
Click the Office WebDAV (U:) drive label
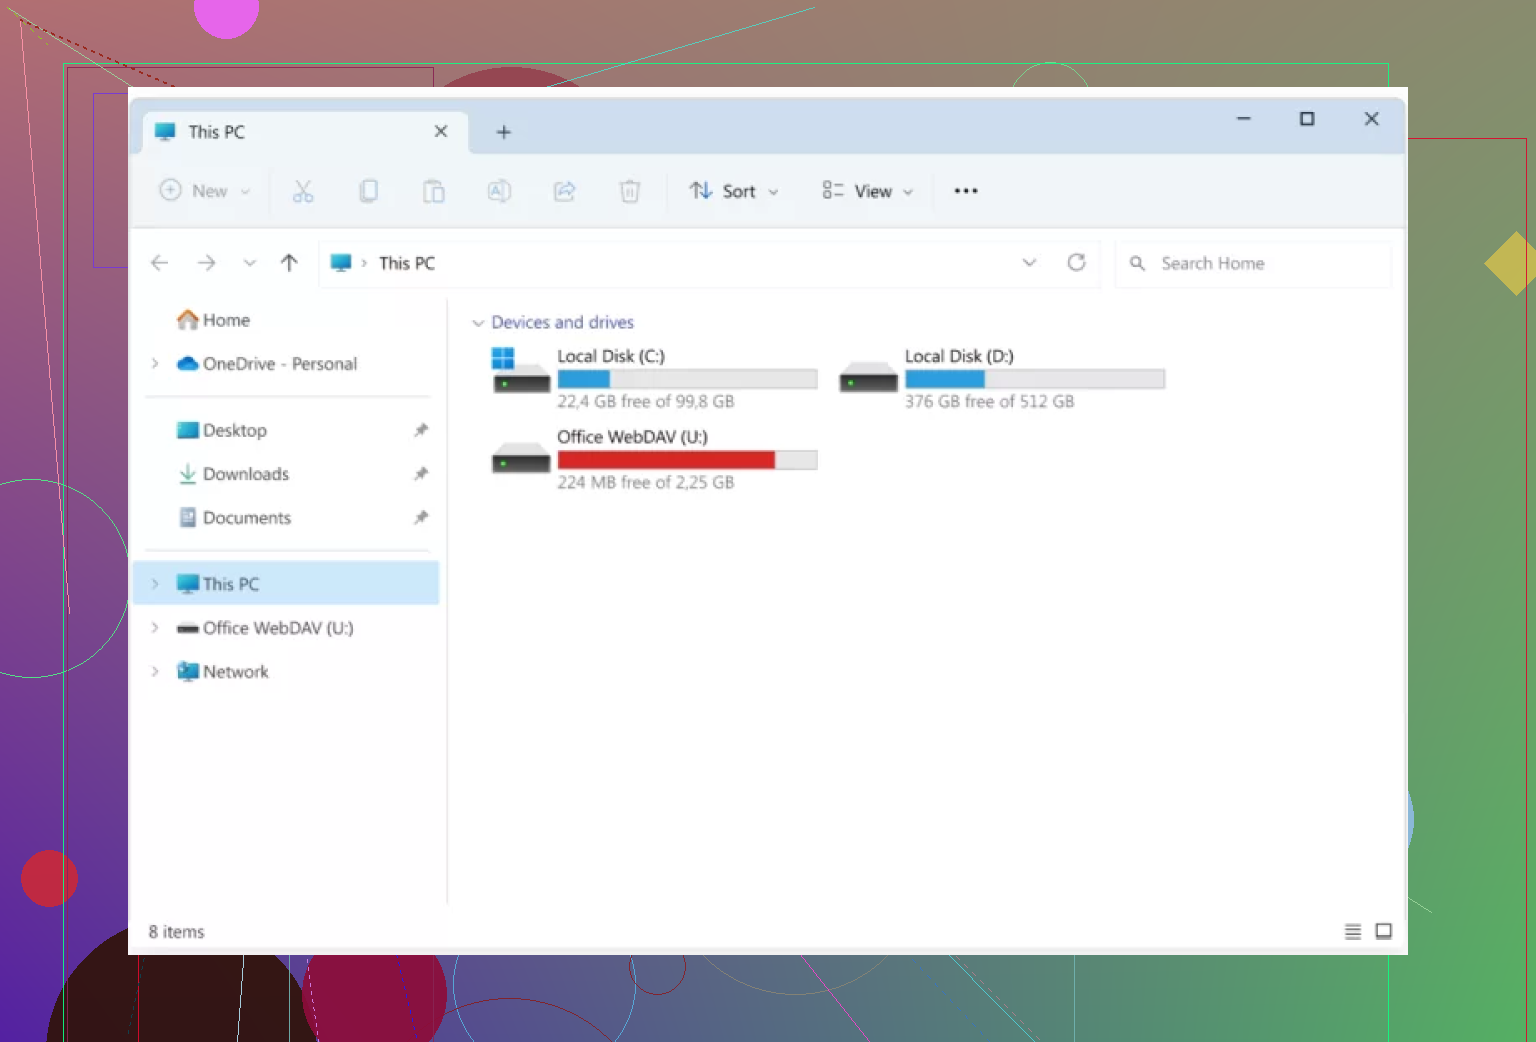point(632,437)
